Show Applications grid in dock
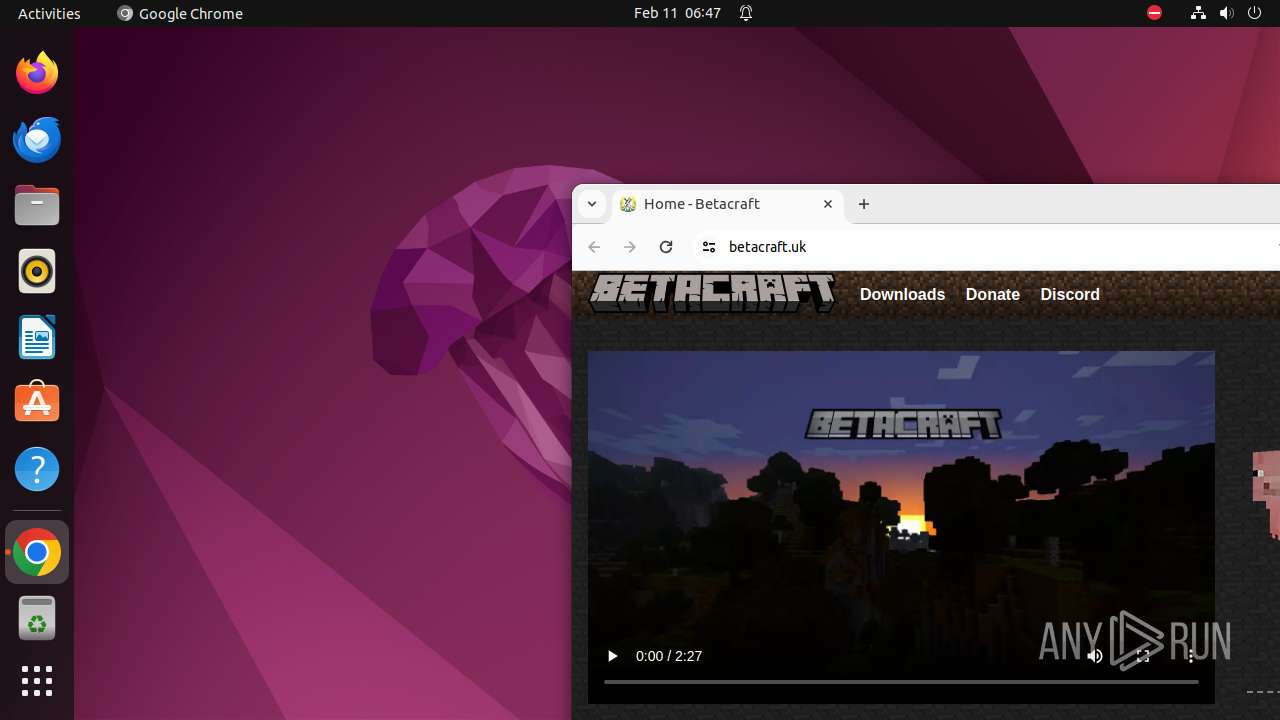This screenshot has width=1280, height=720. click(37, 681)
